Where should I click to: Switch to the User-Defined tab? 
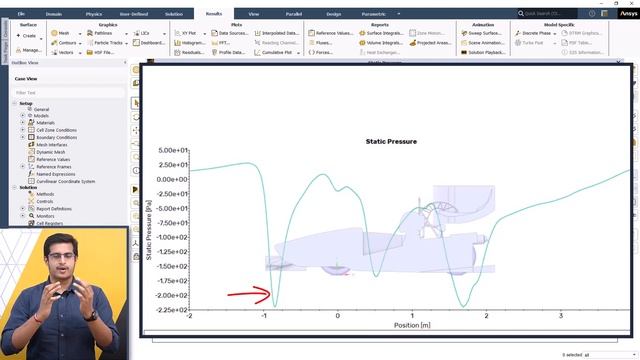tap(134, 13)
